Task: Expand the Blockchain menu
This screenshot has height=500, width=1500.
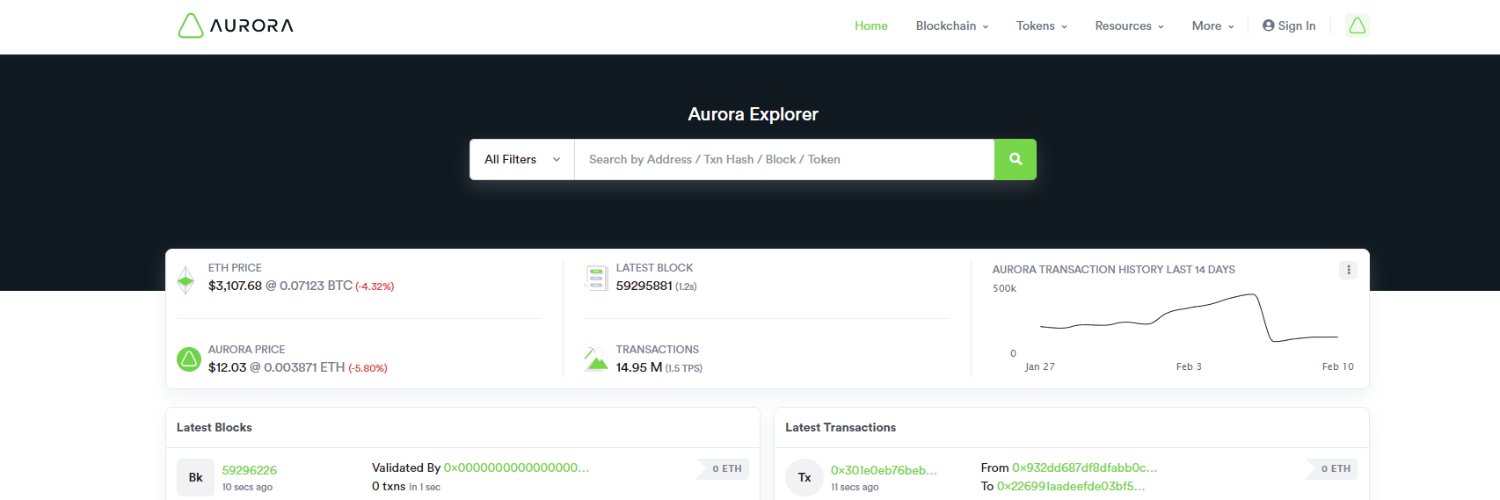Action: click(952, 26)
